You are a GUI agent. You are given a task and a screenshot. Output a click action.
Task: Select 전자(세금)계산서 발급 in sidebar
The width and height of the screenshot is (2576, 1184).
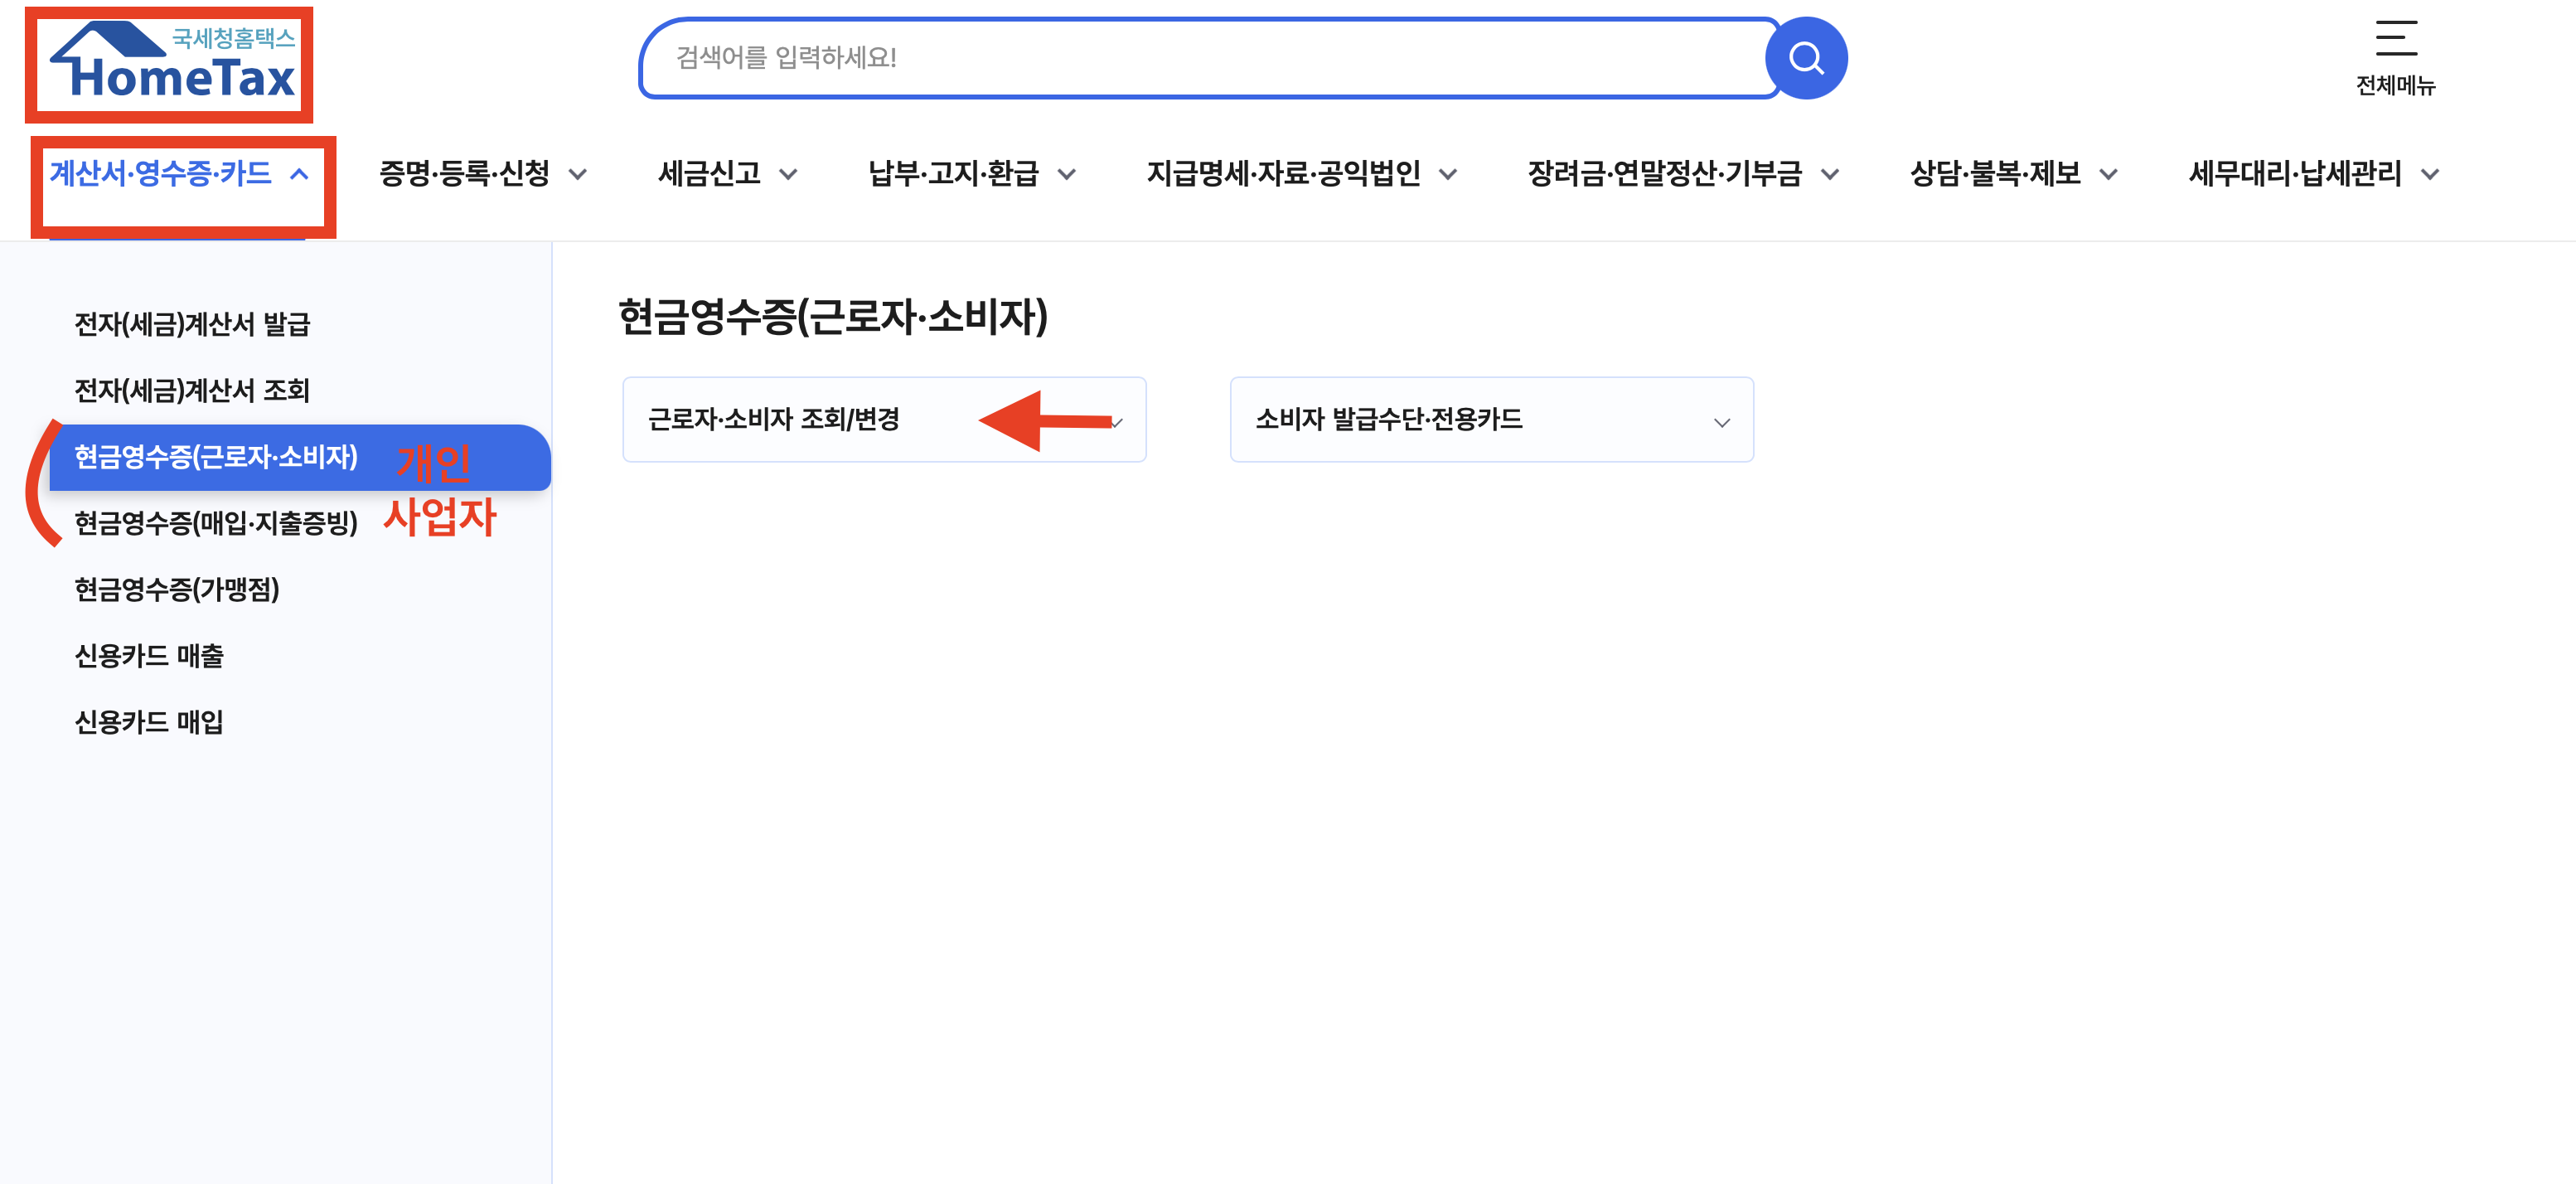[x=192, y=324]
